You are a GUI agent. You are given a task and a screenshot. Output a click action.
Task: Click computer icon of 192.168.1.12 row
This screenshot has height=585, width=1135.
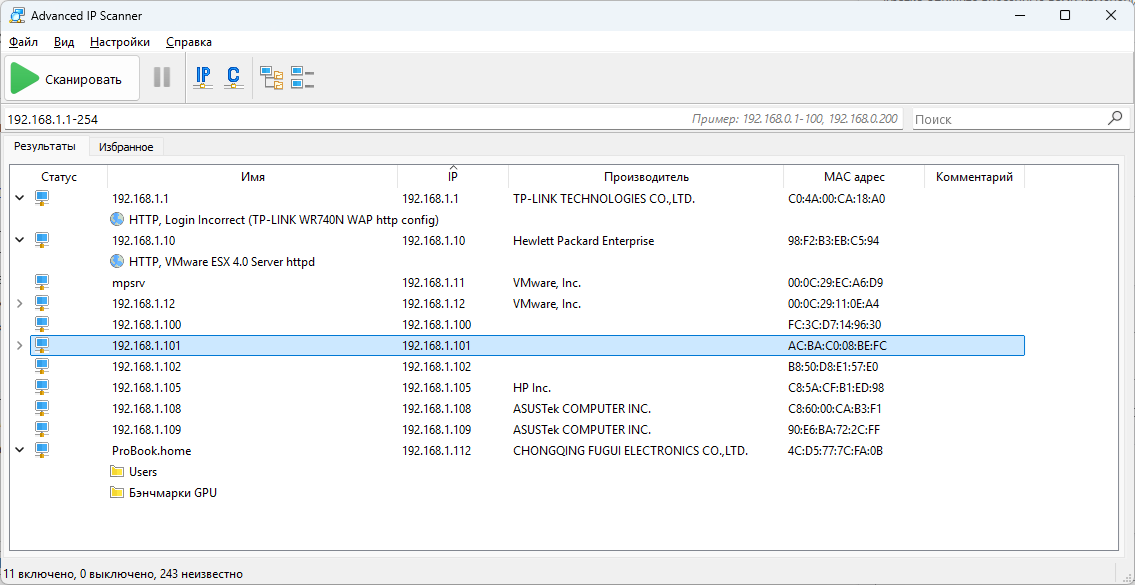tap(42, 303)
